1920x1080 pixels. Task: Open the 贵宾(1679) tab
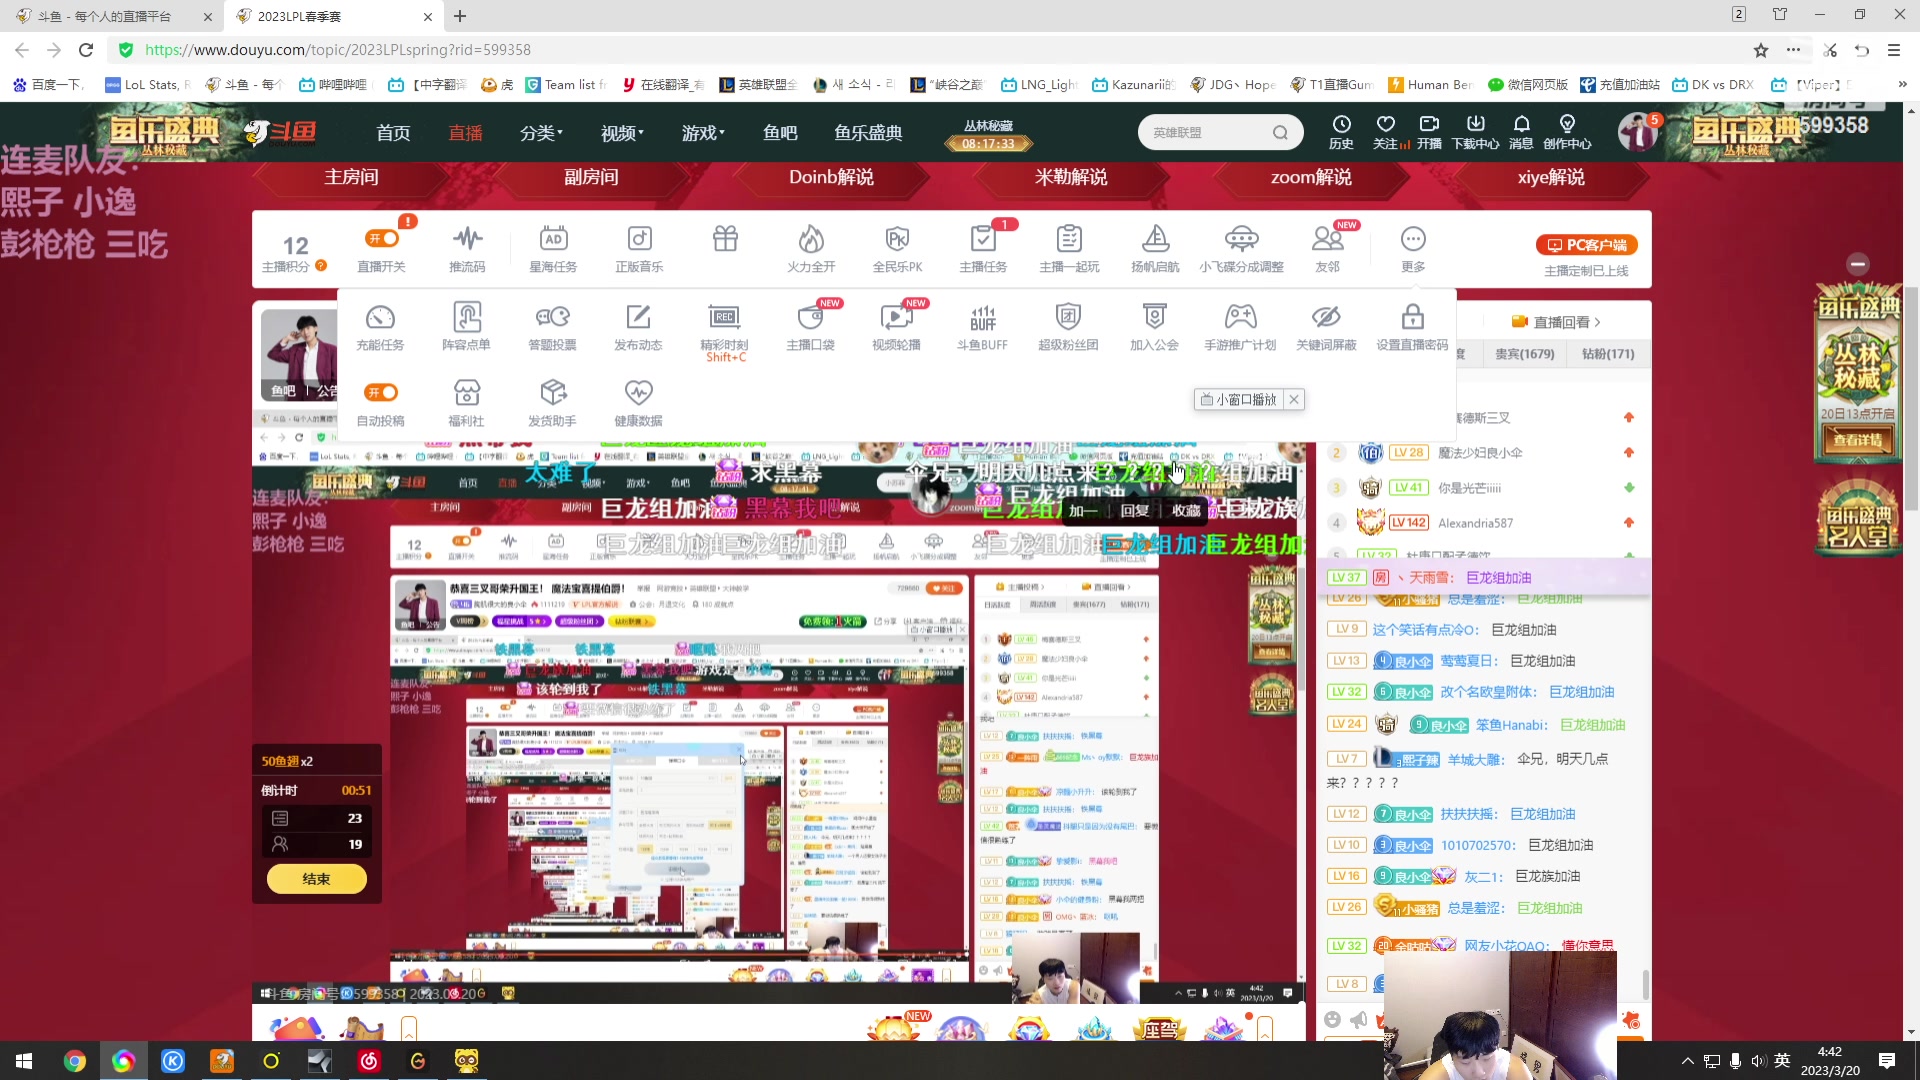(x=1524, y=354)
